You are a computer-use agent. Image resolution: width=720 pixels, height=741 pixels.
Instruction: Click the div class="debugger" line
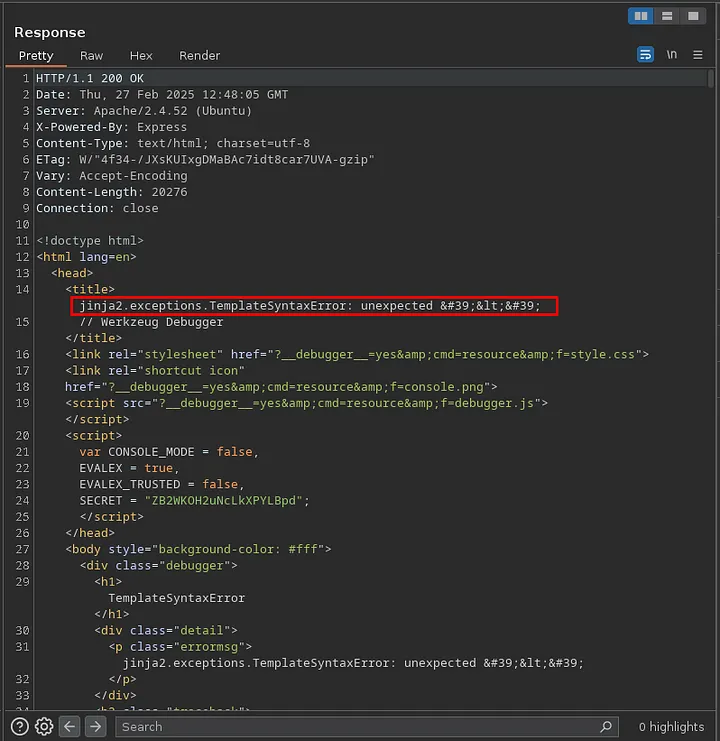[159, 566]
